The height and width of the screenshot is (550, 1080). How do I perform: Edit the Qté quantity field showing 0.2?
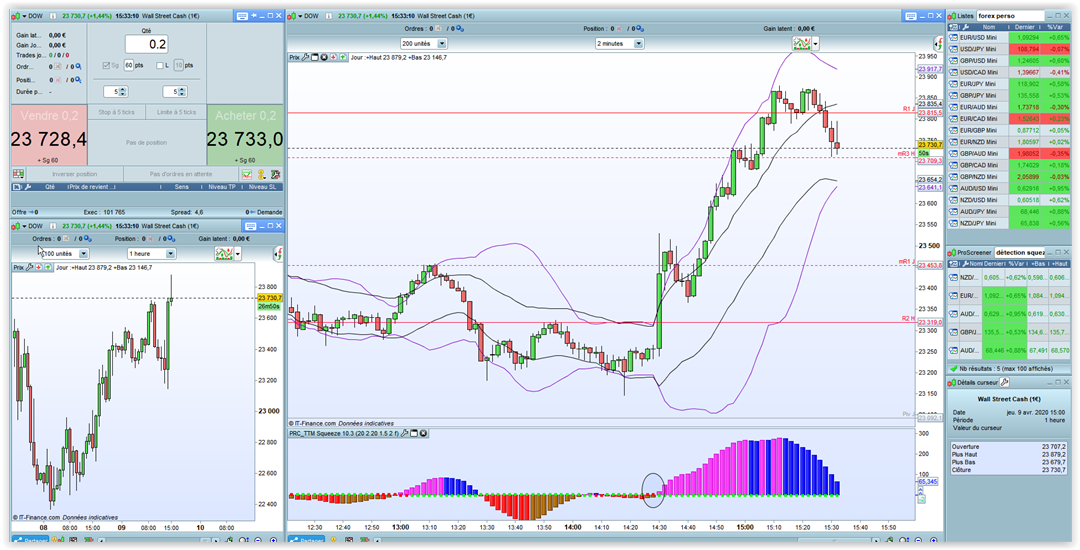tap(147, 44)
